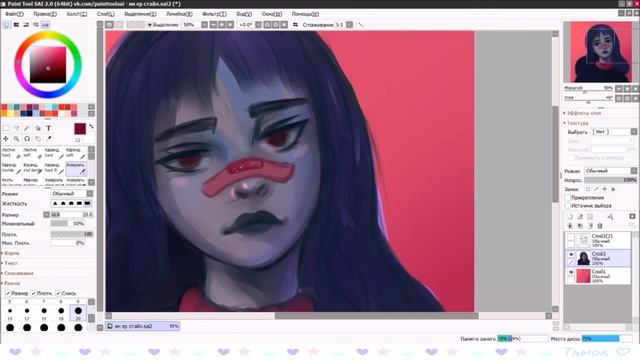Expand the Текст. section in brush settings
The height and width of the screenshot is (360, 640).
10,263
